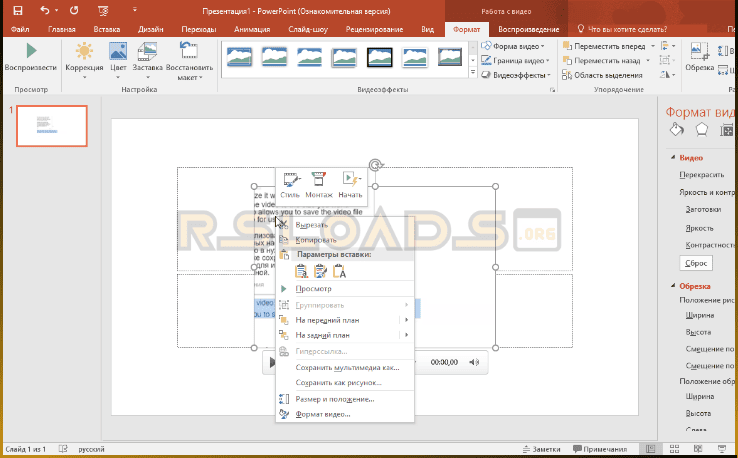Screen dimensions: 738x458
Task: Open the Форма видео dropdown
Action: point(513,46)
